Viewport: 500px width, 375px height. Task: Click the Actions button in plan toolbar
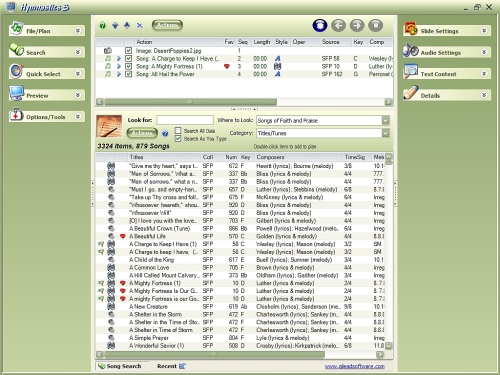167,25
